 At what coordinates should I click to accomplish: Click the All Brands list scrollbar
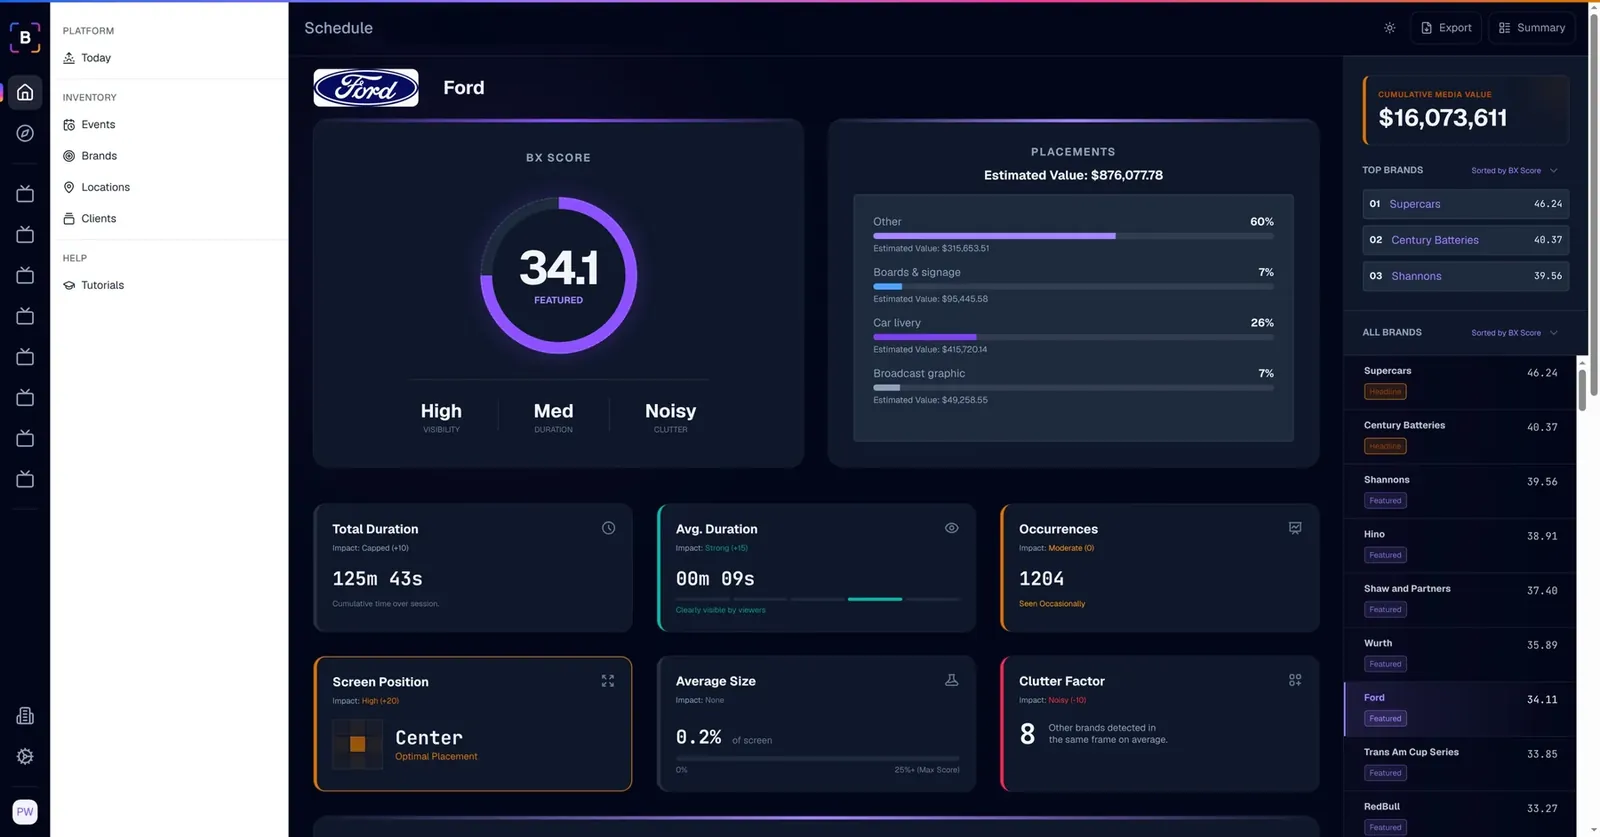[x=1582, y=390]
